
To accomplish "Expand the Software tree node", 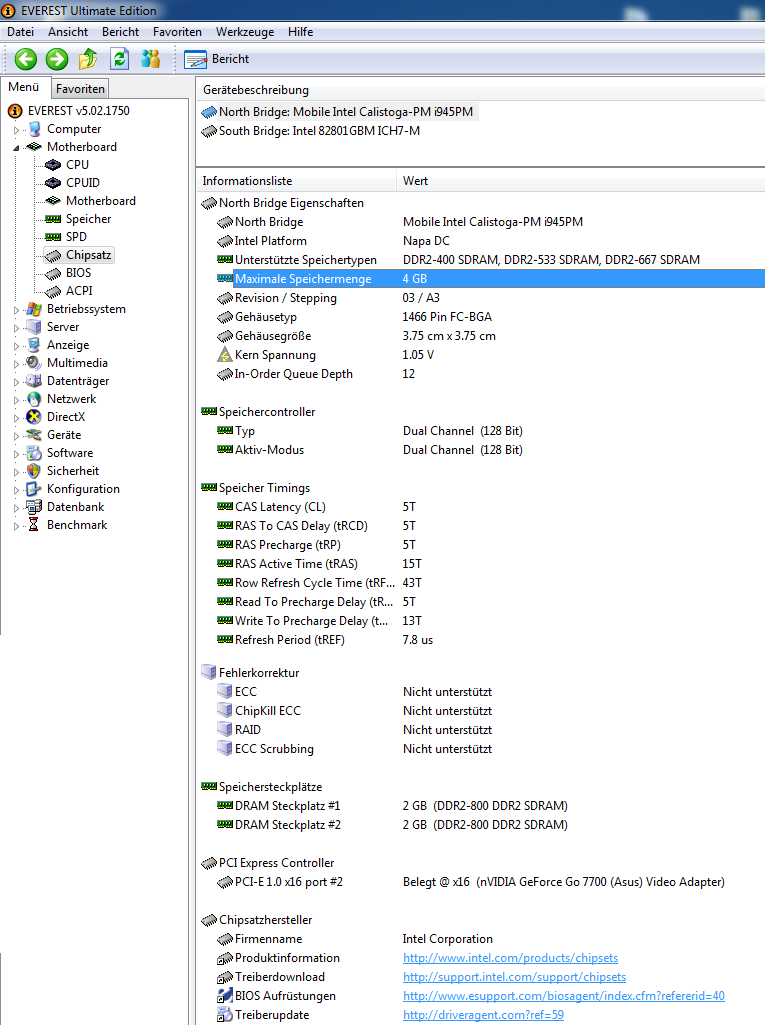I will 16,454.
